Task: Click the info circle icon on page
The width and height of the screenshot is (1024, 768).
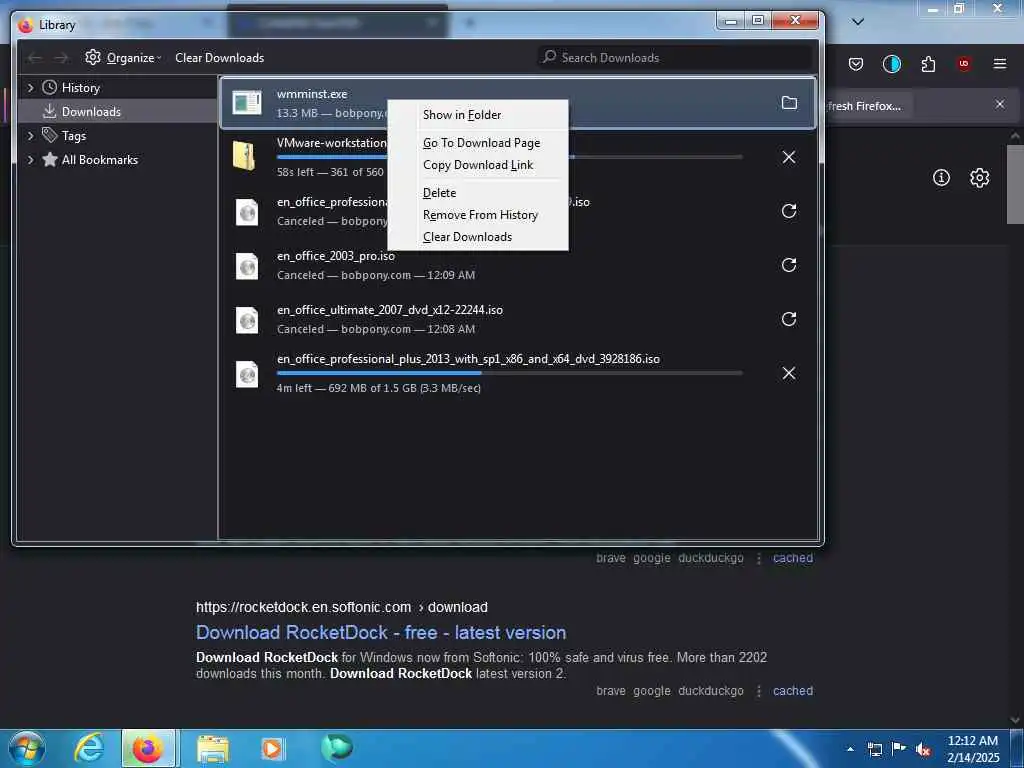Action: (941, 177)
